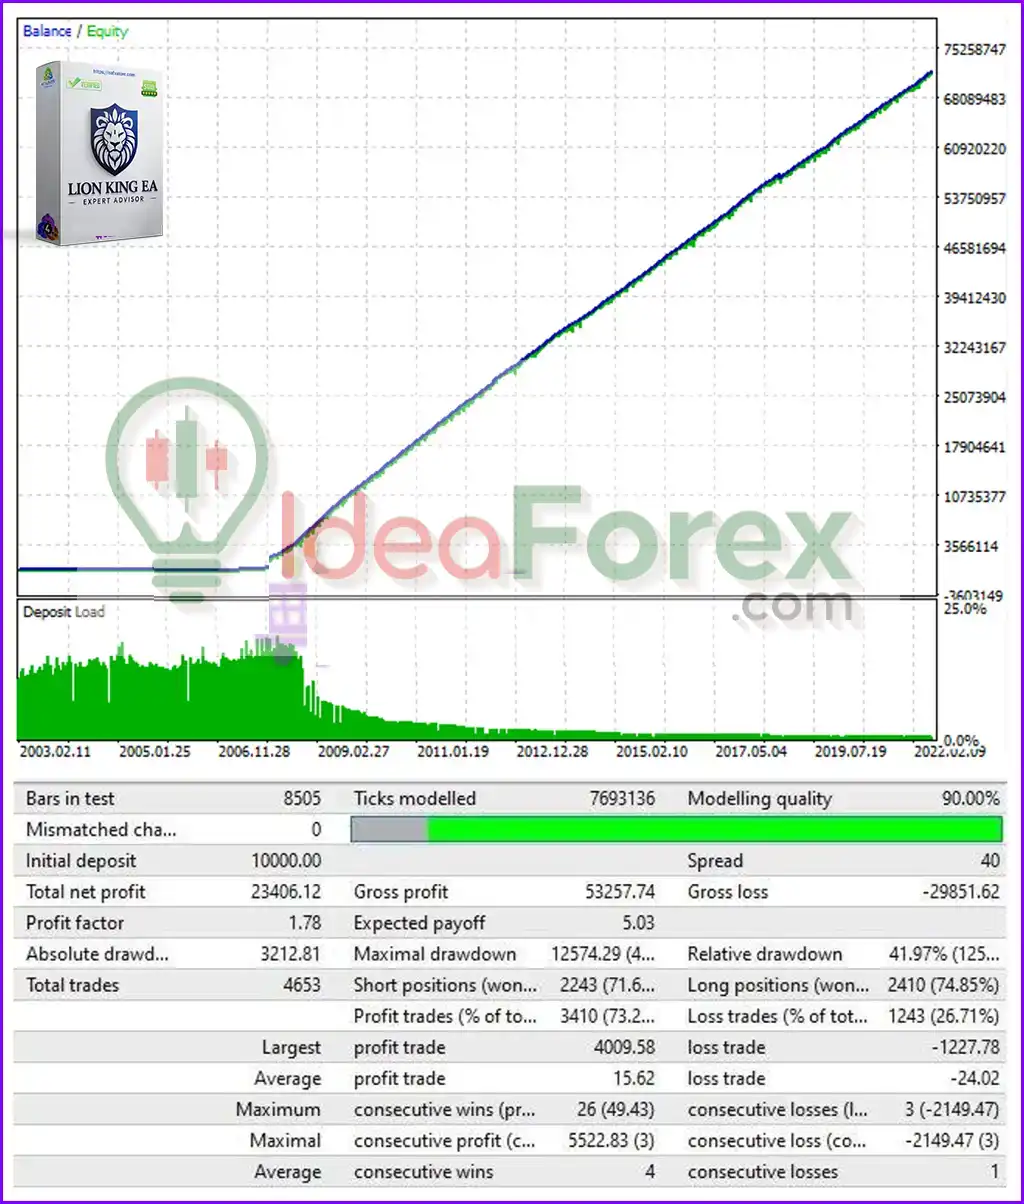Image resolution: width=1024 pixels, height=1204 pixels.
Task: Click the blue 'Balance' chart legend label
Action: 47,31
